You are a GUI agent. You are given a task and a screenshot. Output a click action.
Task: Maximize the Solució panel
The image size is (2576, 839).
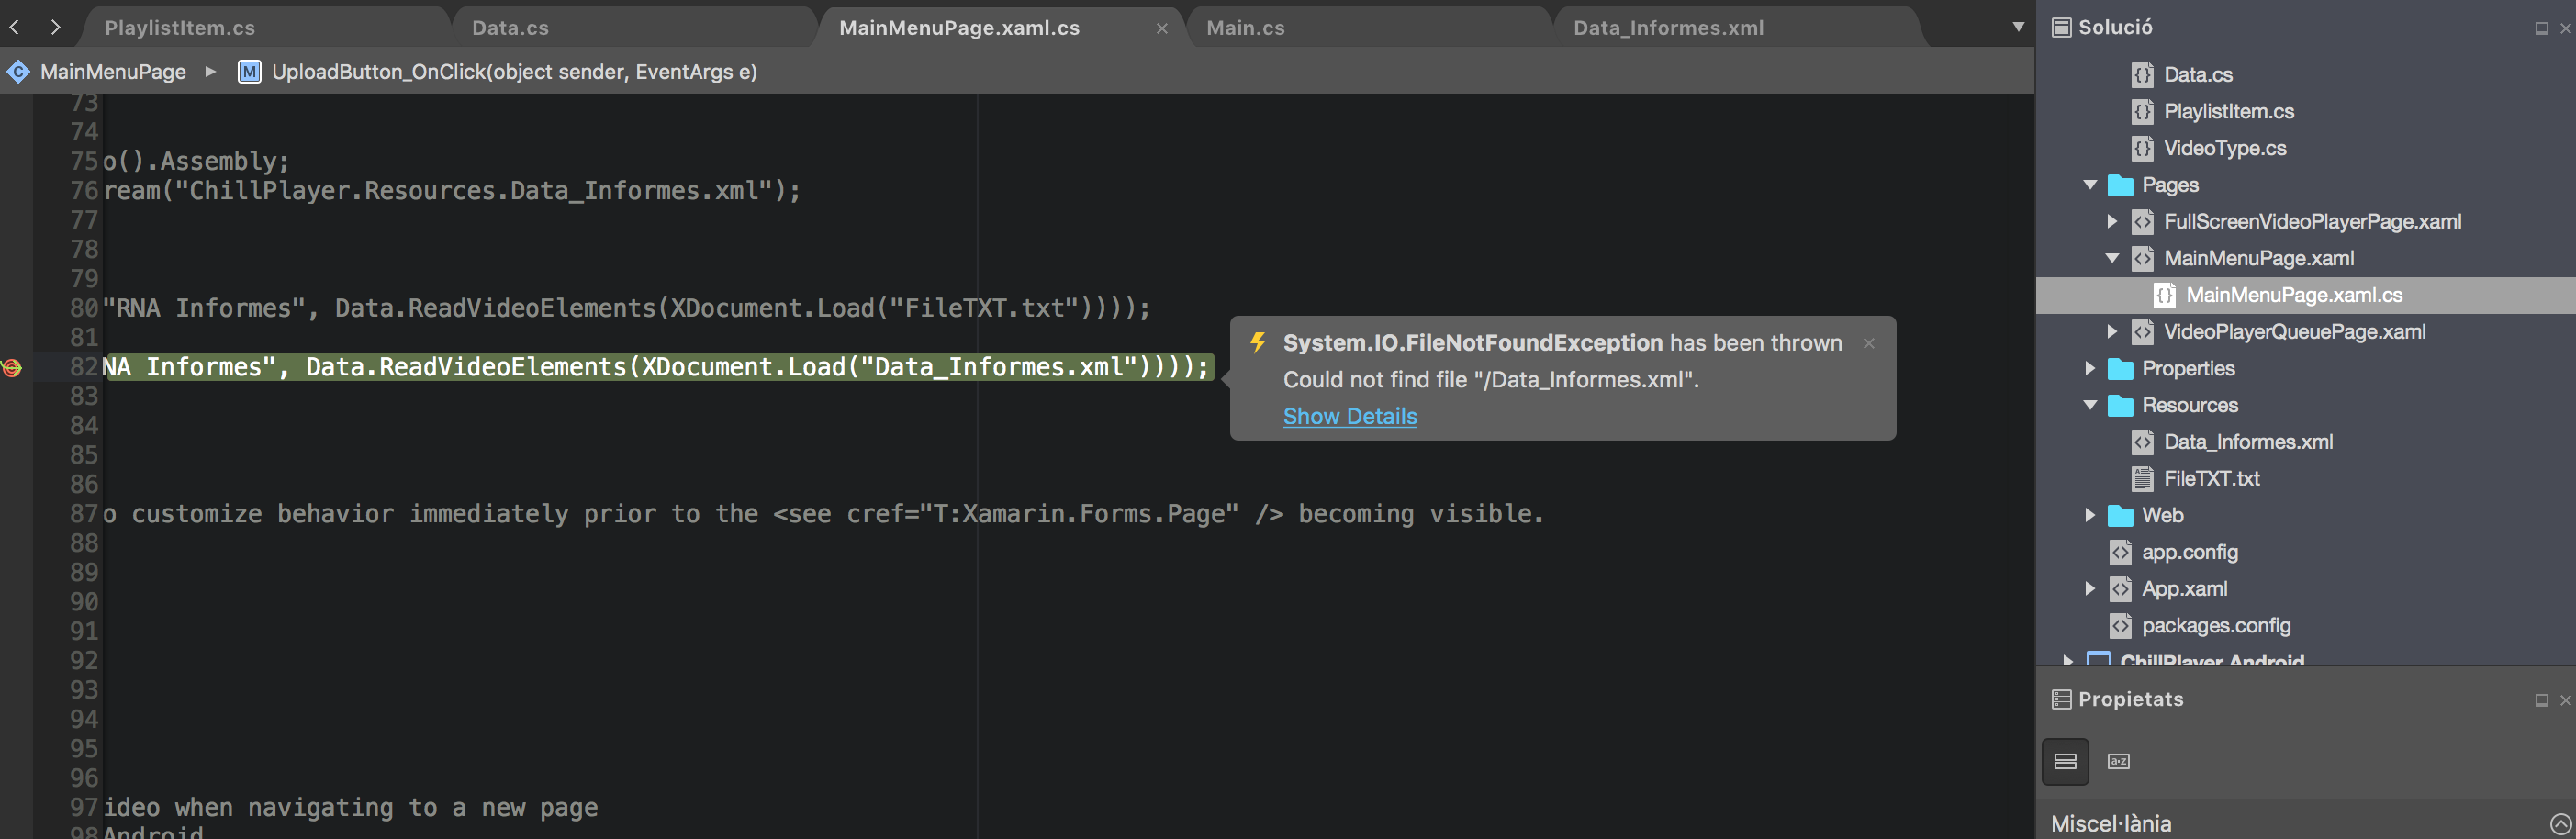click(2541, 28)
